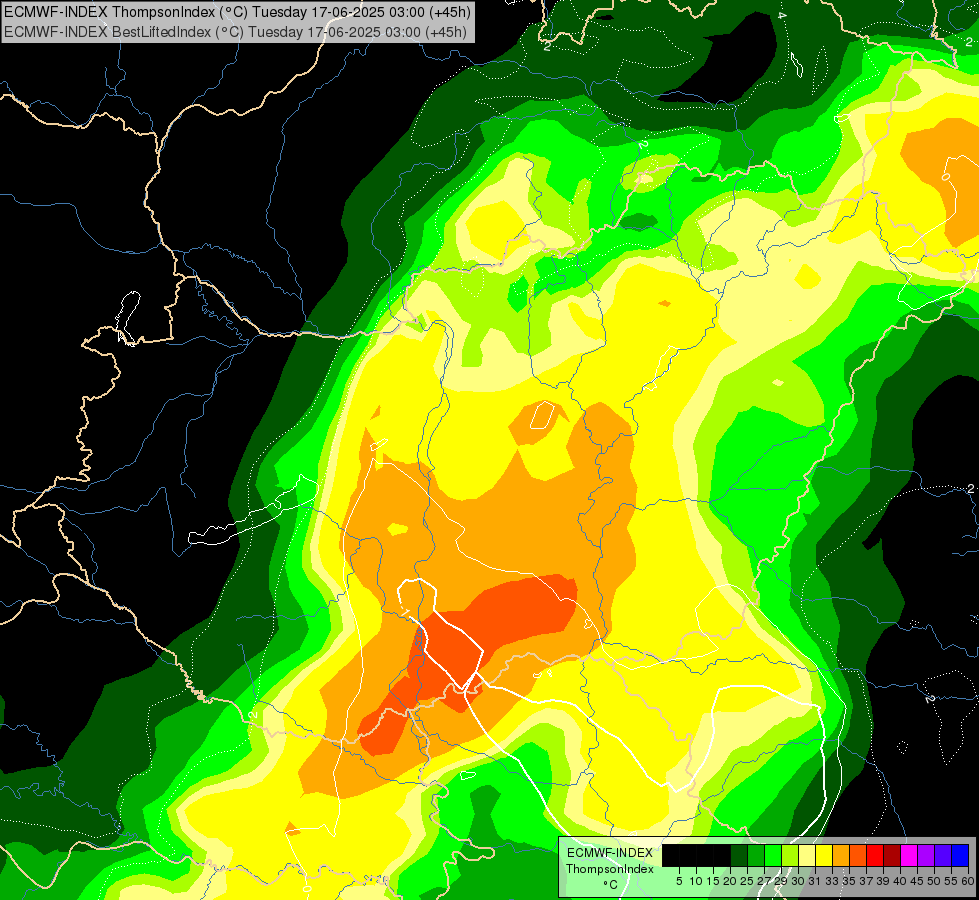Pick the dark red 39–40 legend swatch
This screenshot has height=900, width=979.
pyautogui.click(x=892, y=855)
